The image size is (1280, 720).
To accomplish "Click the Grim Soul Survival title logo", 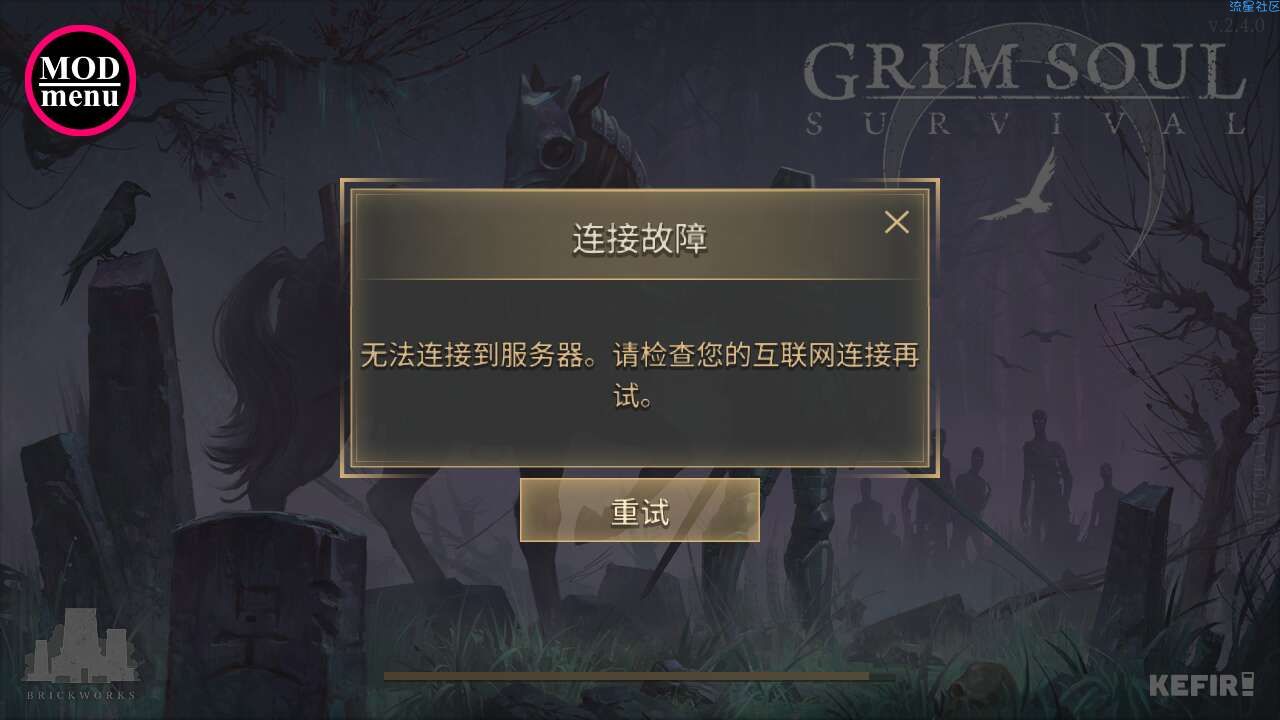I will coord(1026,88).
